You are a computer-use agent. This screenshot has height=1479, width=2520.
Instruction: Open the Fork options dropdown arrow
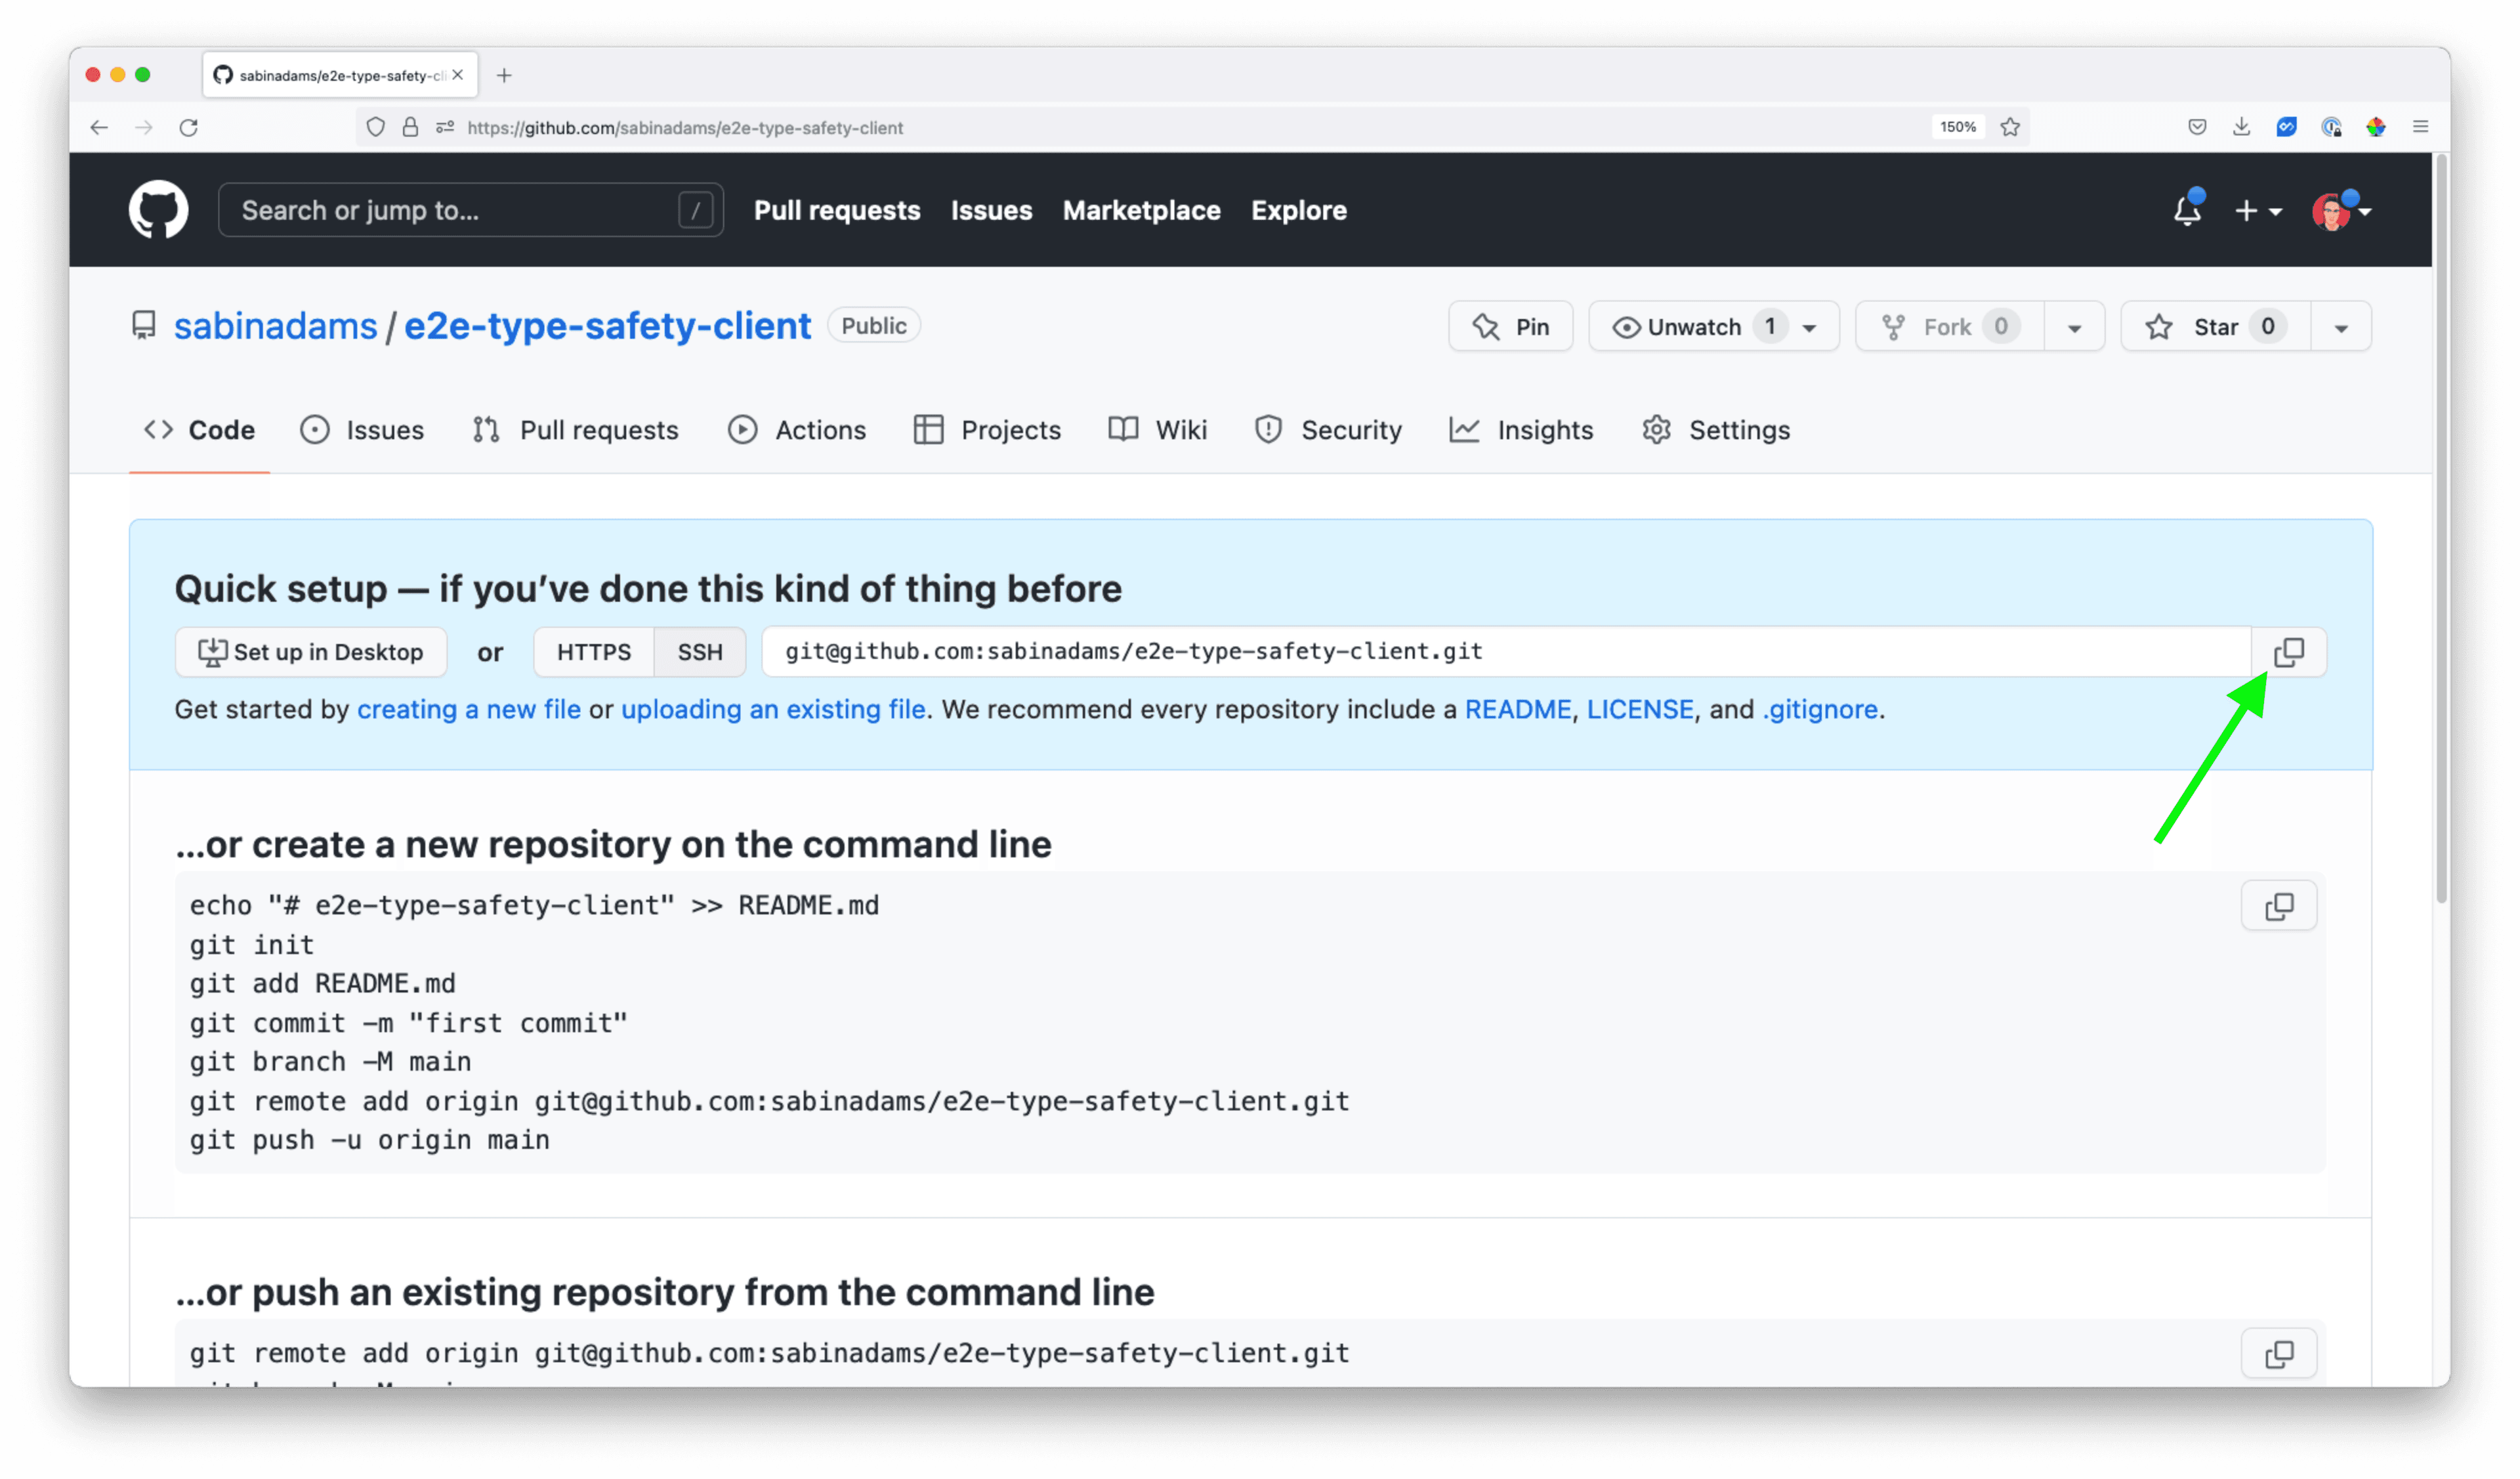tap(2074, 327)
